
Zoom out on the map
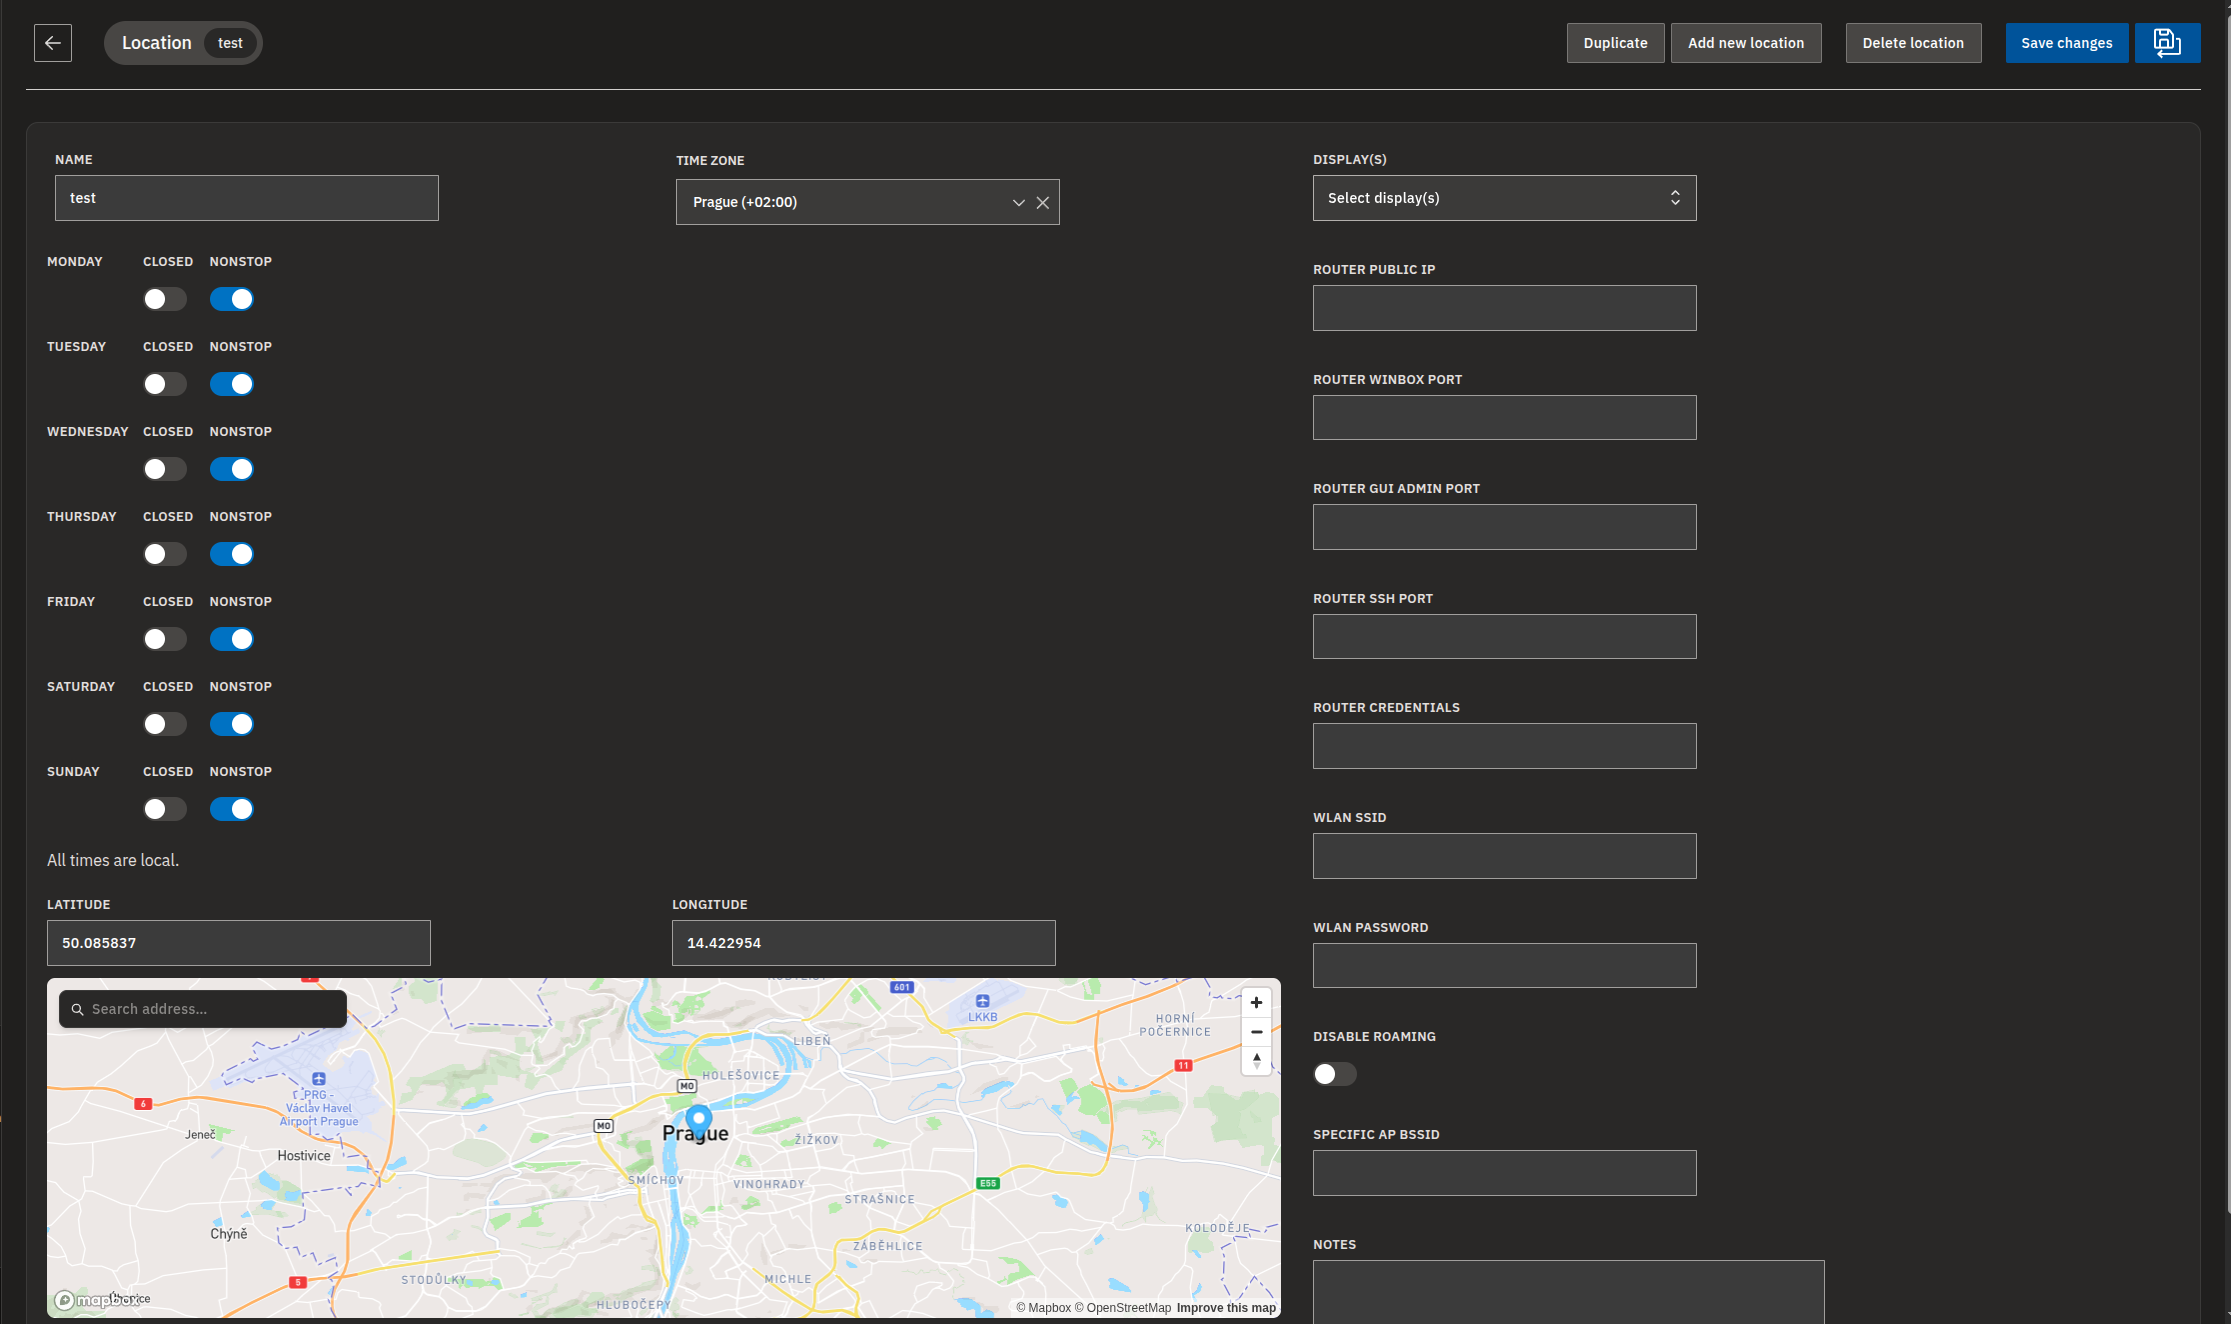1256,1032
